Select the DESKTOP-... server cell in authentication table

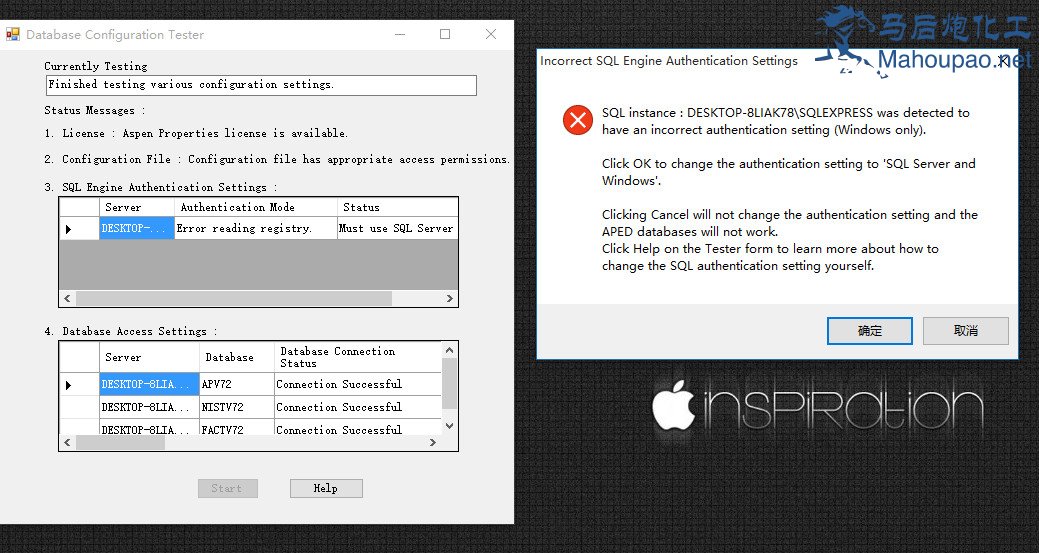tap(137, 228)
